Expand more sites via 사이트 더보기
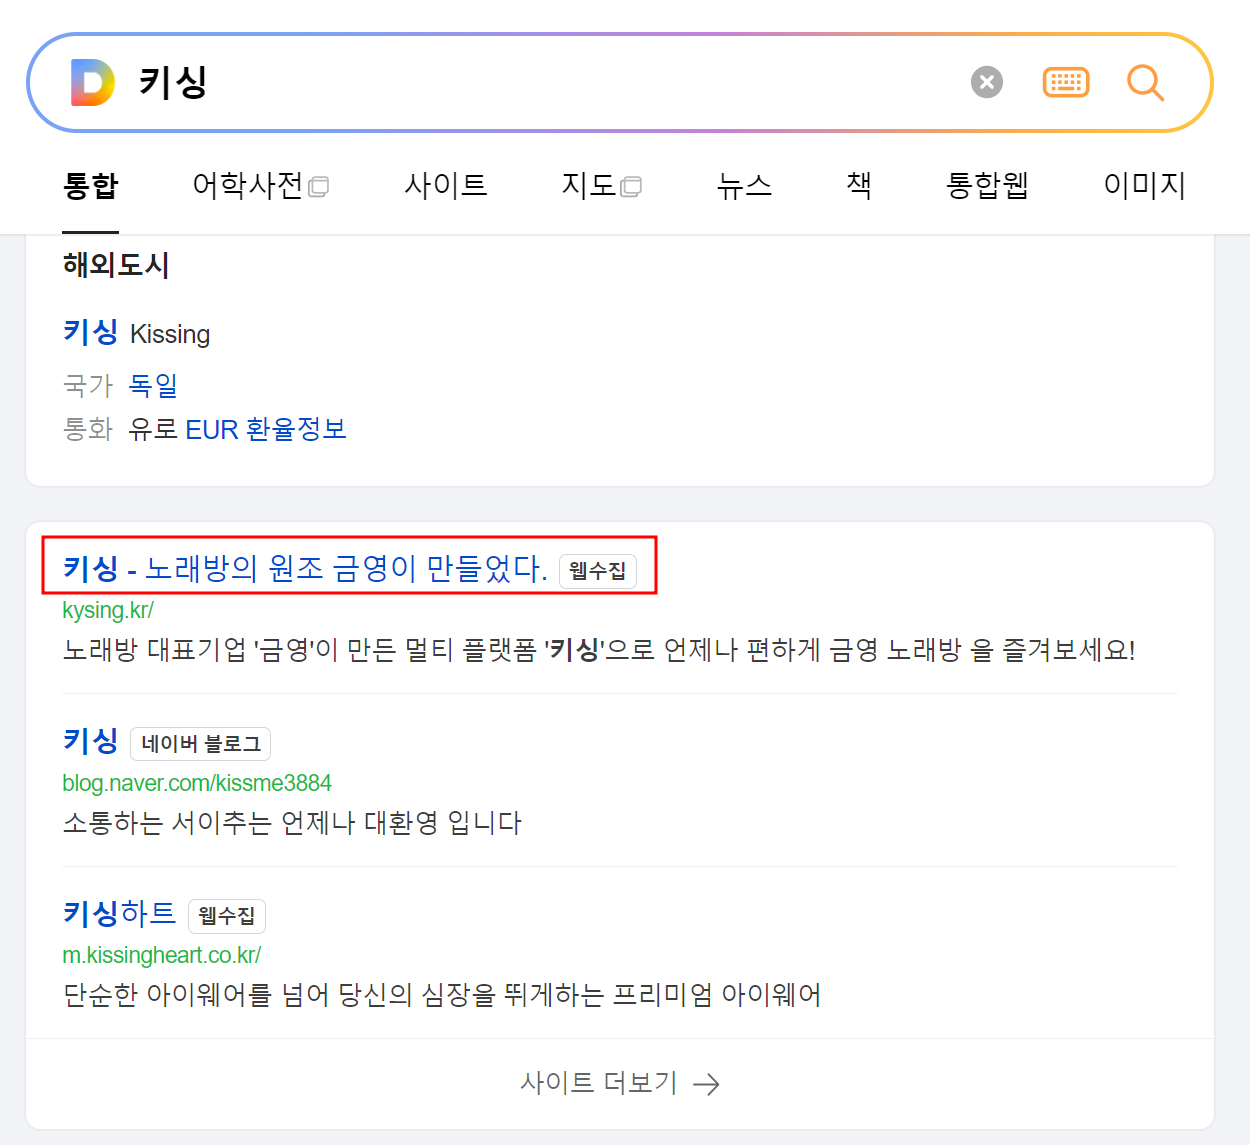The height and width of the screenshot is (1145, 1250). [x=600, y=1084]
